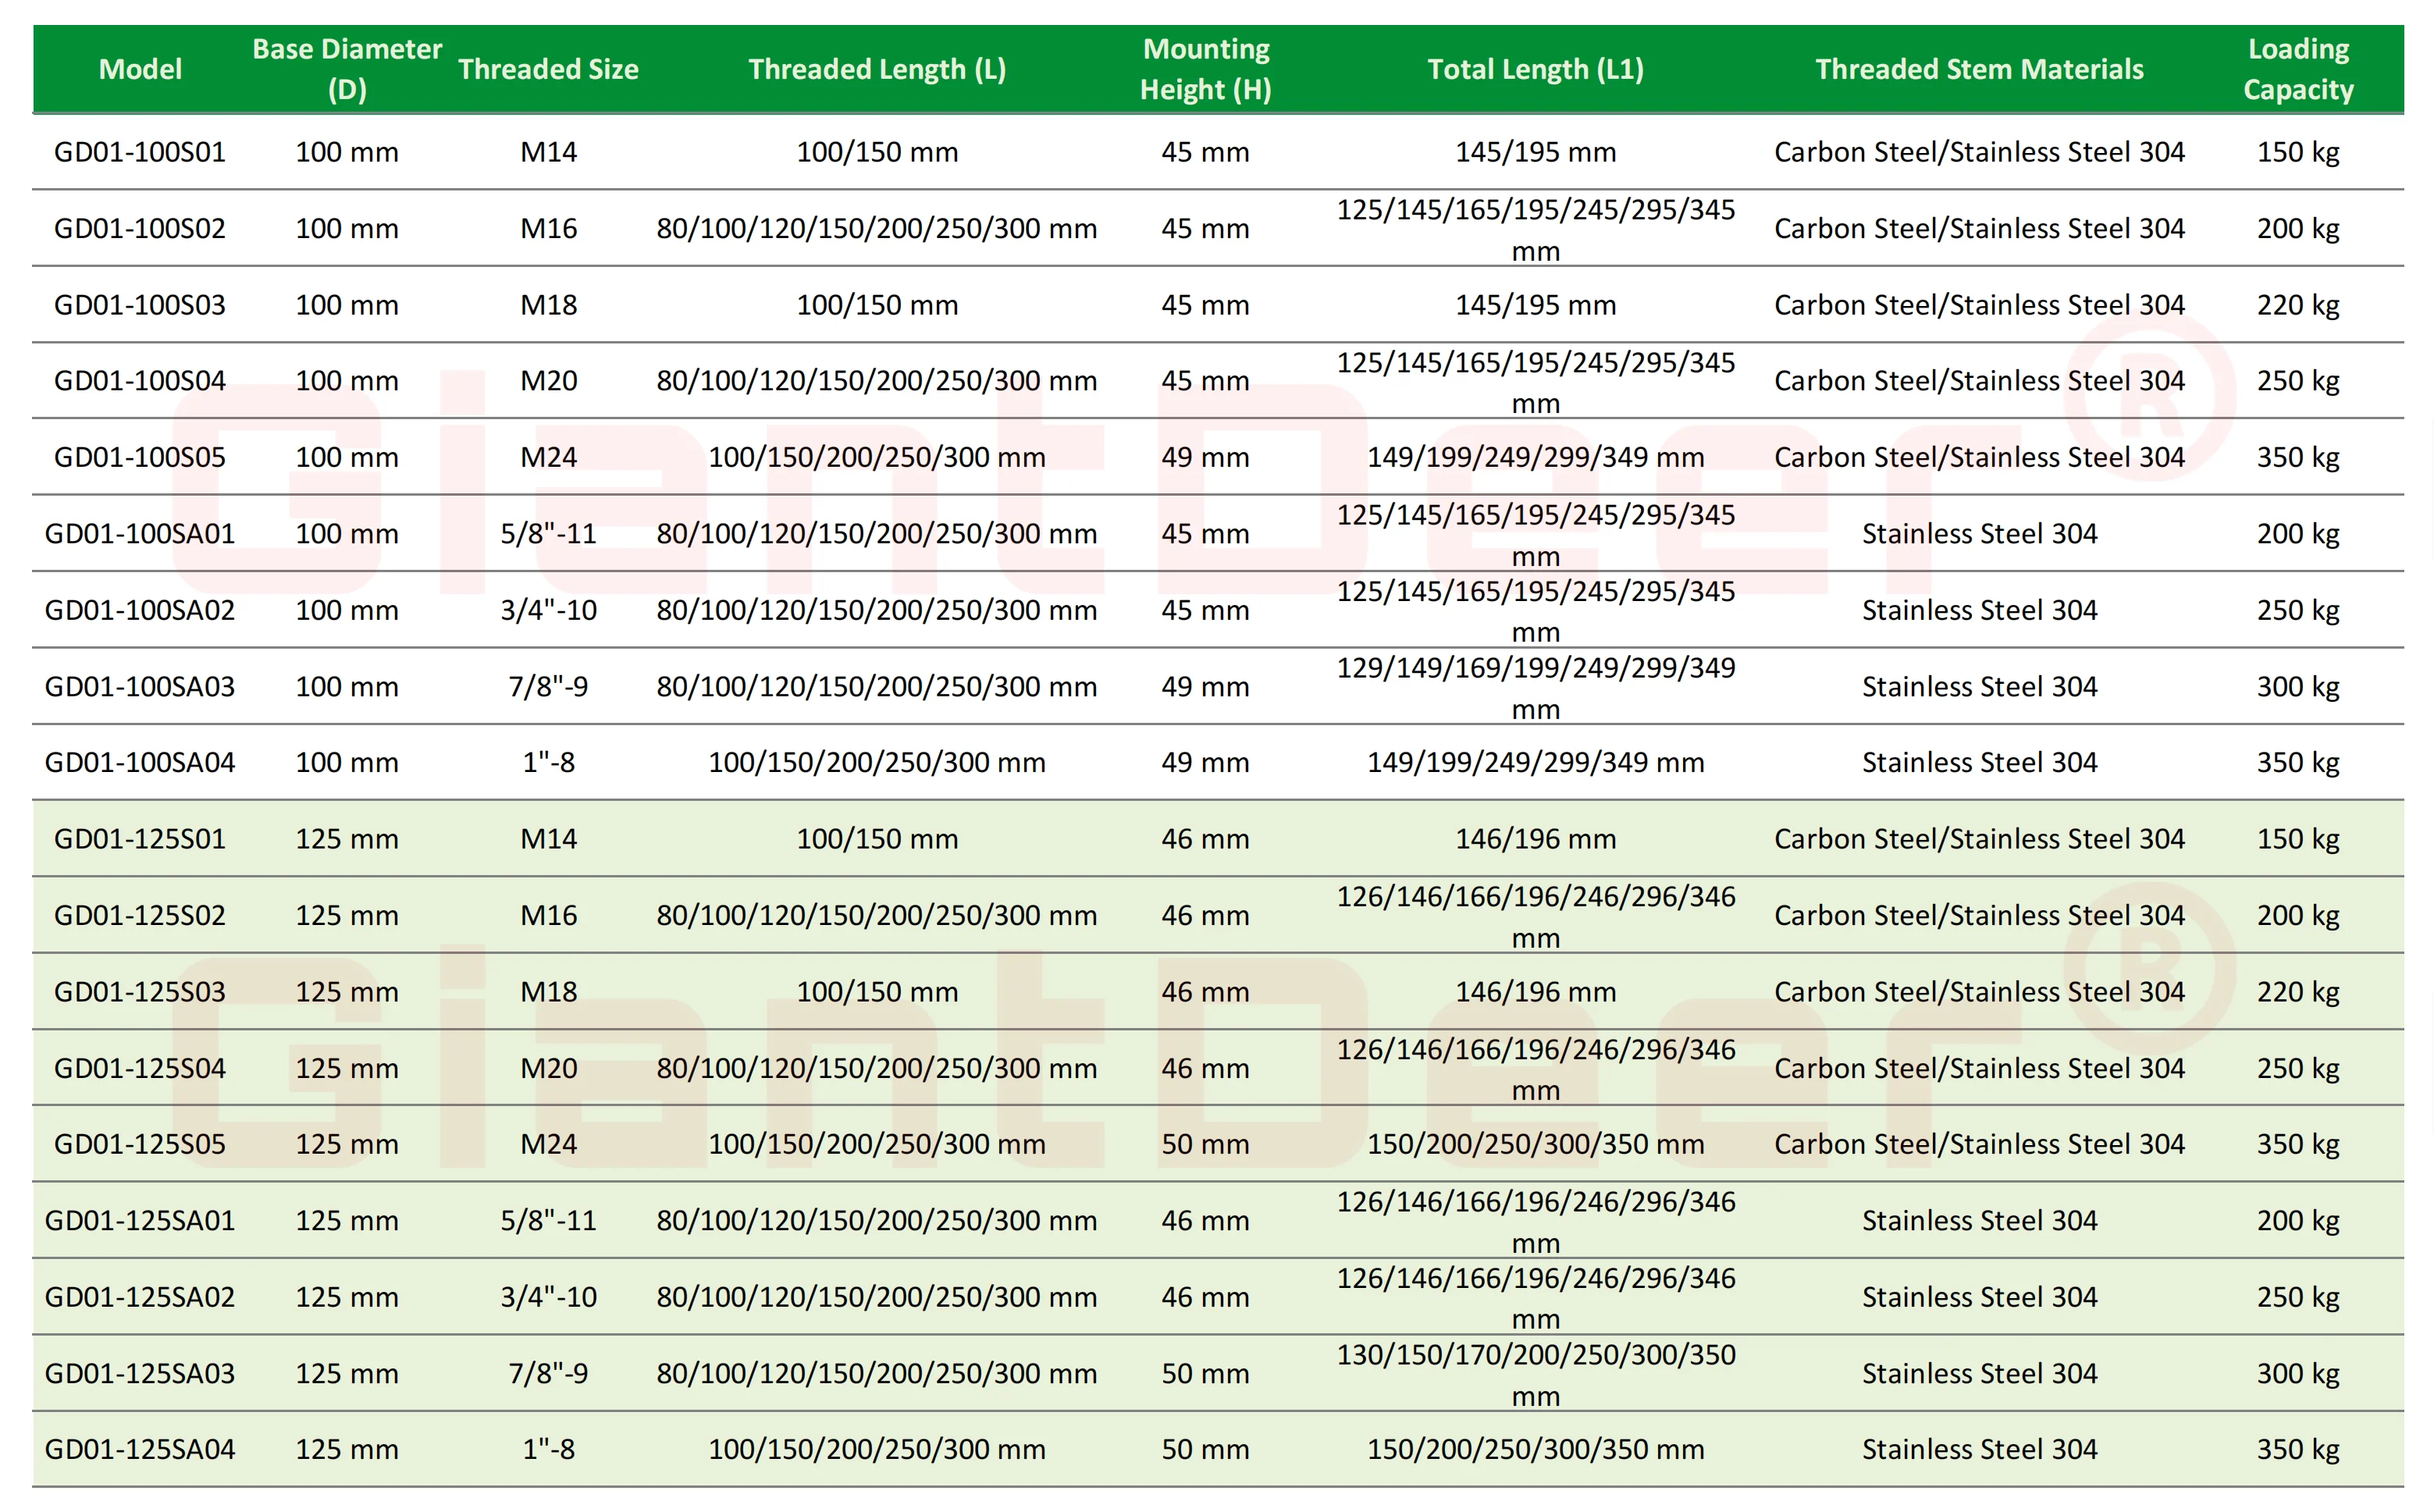Click the Threaded Stem Materials header

(x=1979, y=69)
